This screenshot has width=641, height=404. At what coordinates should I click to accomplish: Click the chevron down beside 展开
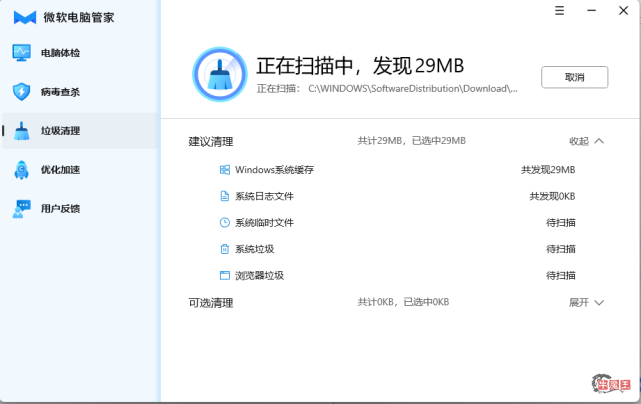(599, 303)
